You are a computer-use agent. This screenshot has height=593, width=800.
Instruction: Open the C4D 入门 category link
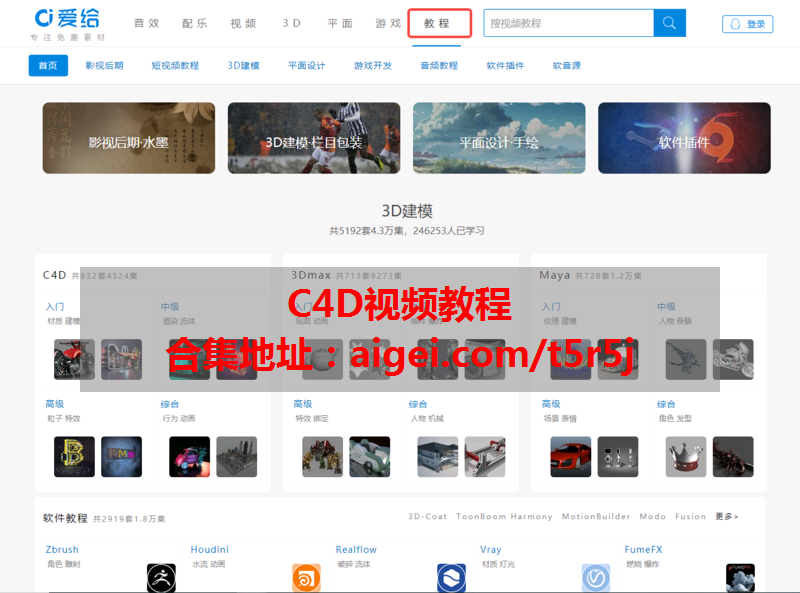55,306
